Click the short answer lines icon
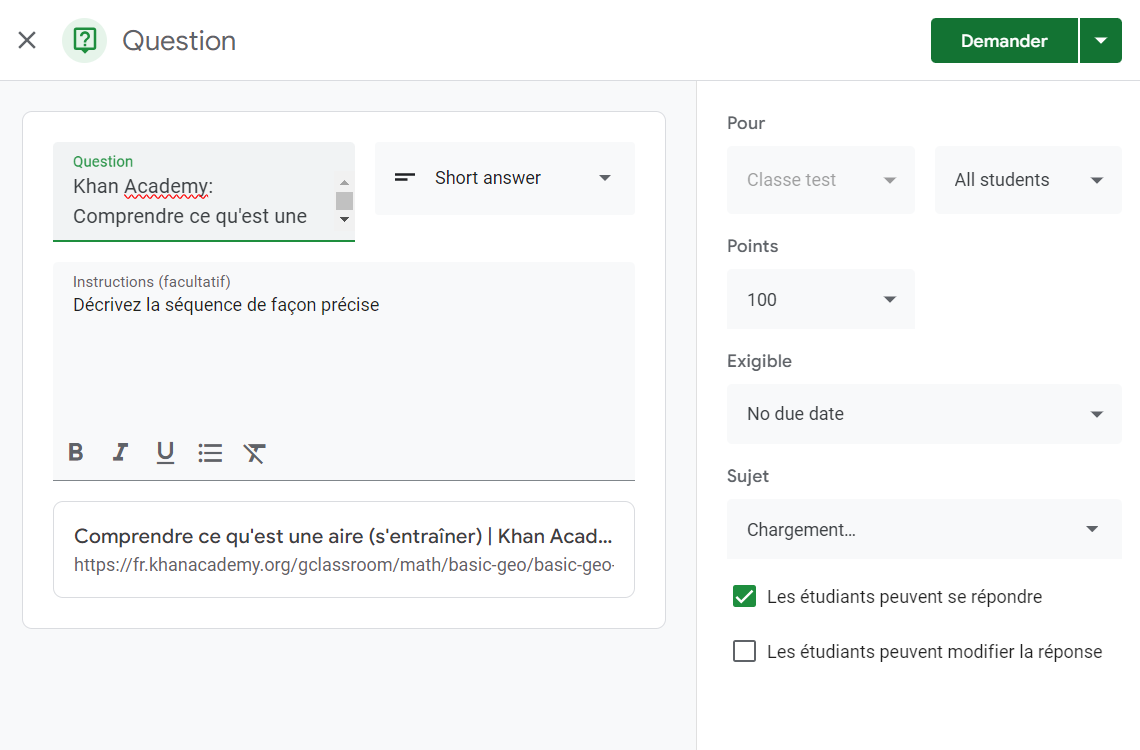Image resolution: width=1140 pixels, height=750 pixels. click(x=405, y=177)
